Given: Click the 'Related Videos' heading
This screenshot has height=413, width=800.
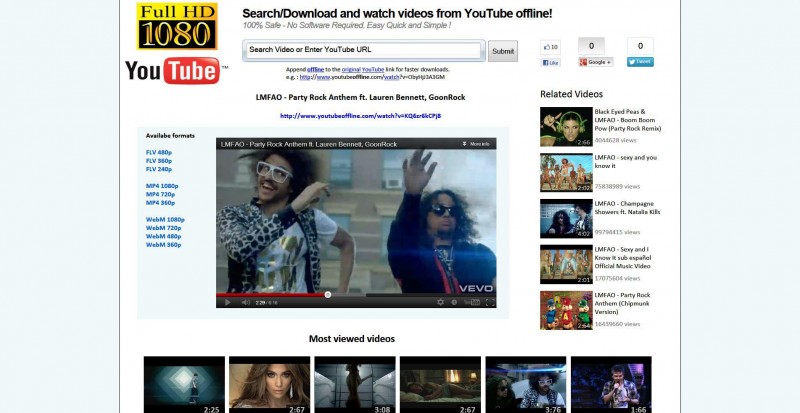Looking at the screenshot, I should [571, 94].
